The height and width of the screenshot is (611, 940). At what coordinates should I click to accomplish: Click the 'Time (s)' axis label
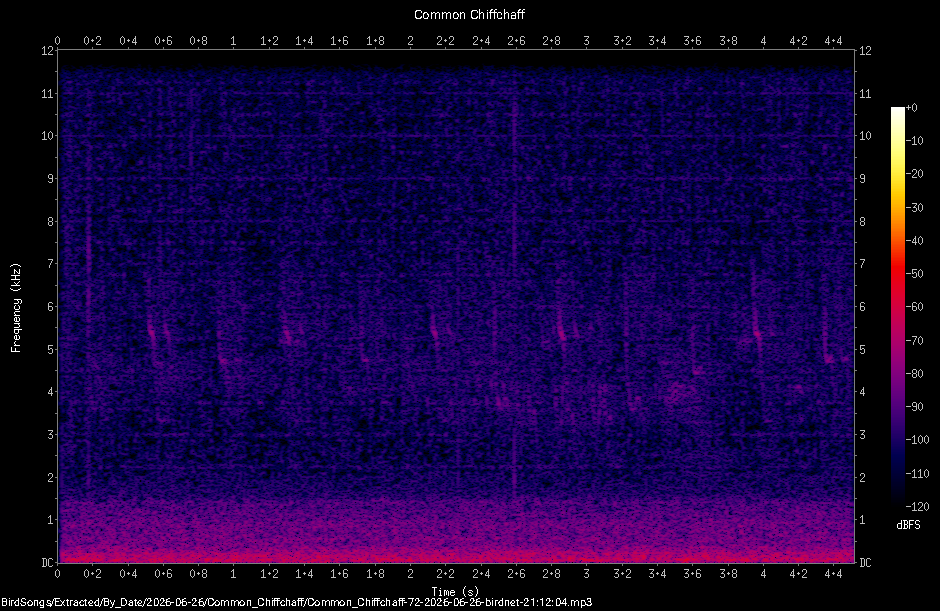(455, 592)
